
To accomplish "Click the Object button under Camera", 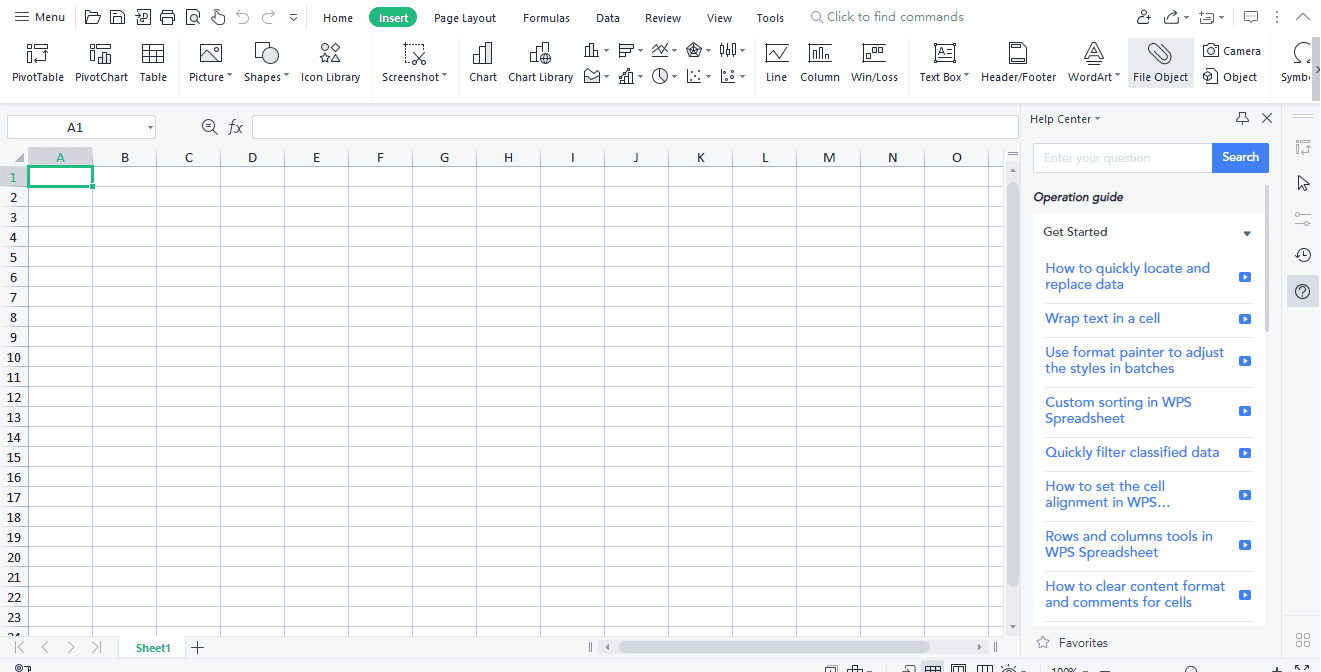I will tap(1231, 77).
